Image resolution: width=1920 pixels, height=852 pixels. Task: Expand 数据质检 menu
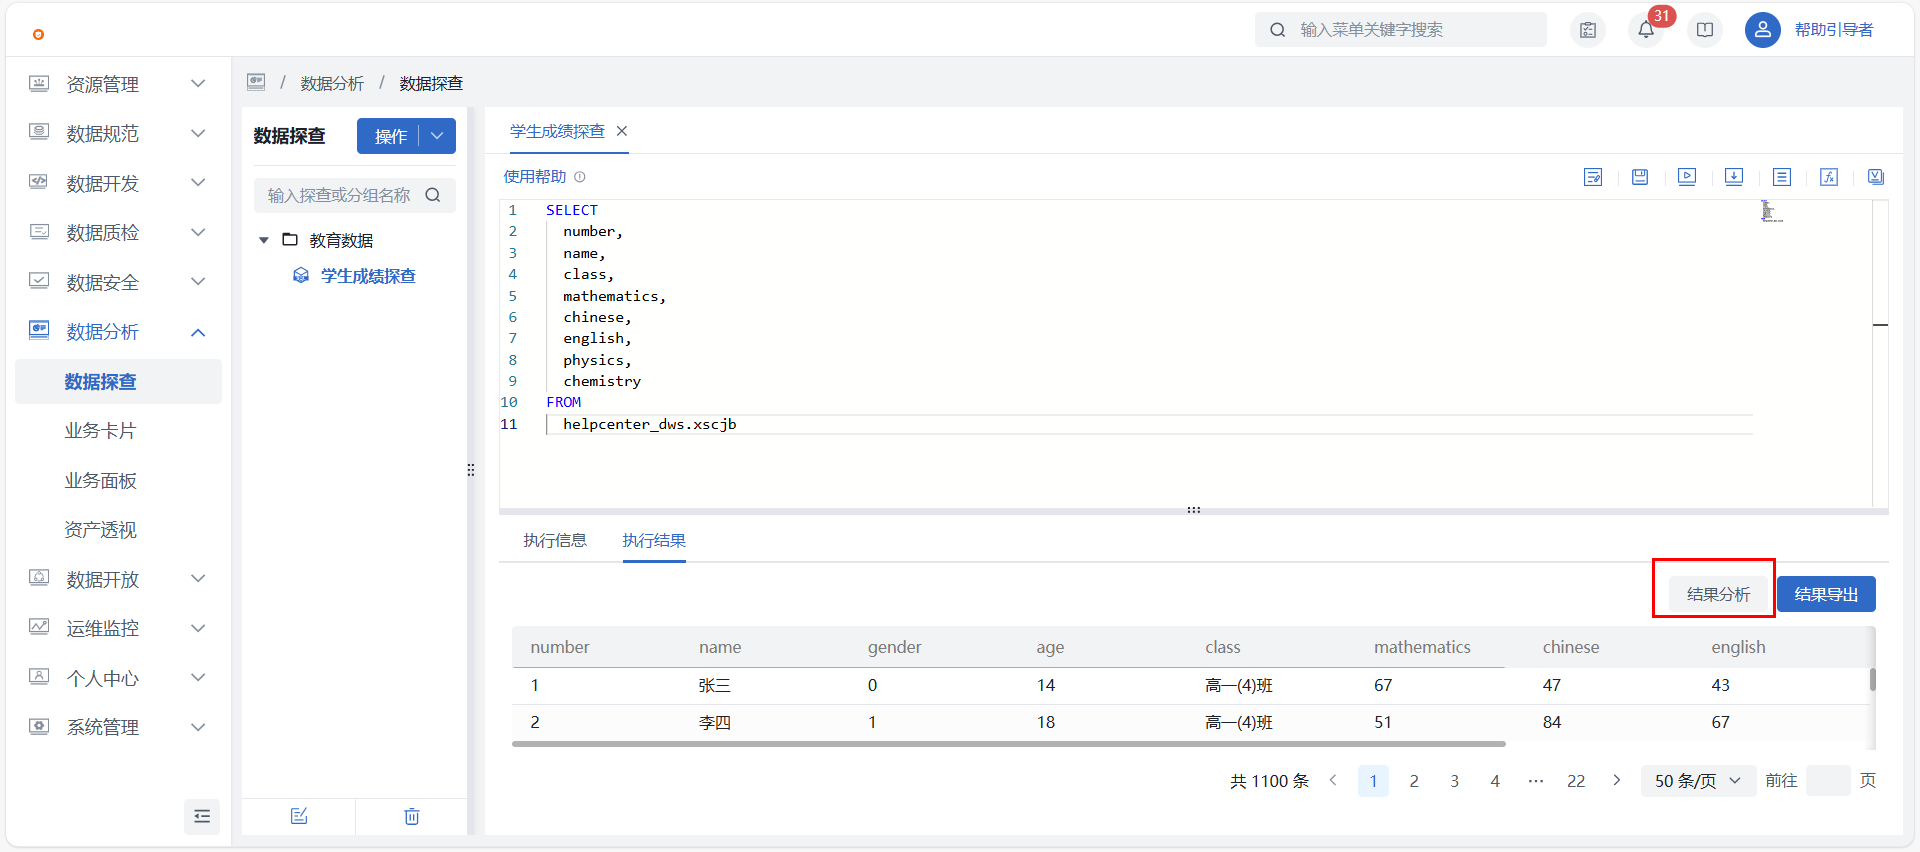pos(198,232)
